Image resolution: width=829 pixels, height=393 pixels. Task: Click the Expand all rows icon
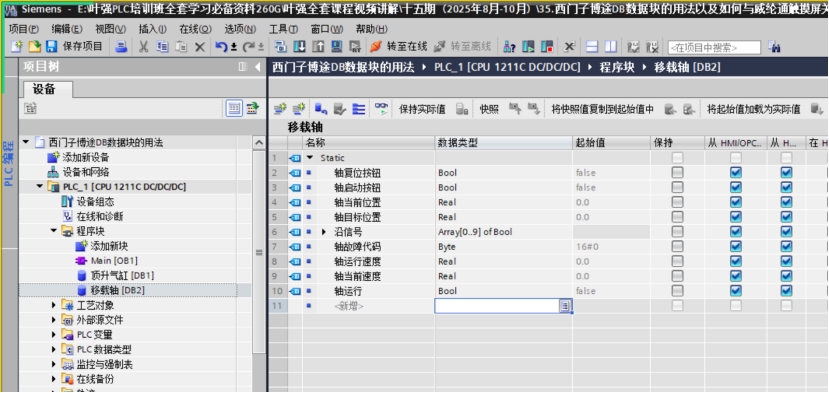[359, 109]
